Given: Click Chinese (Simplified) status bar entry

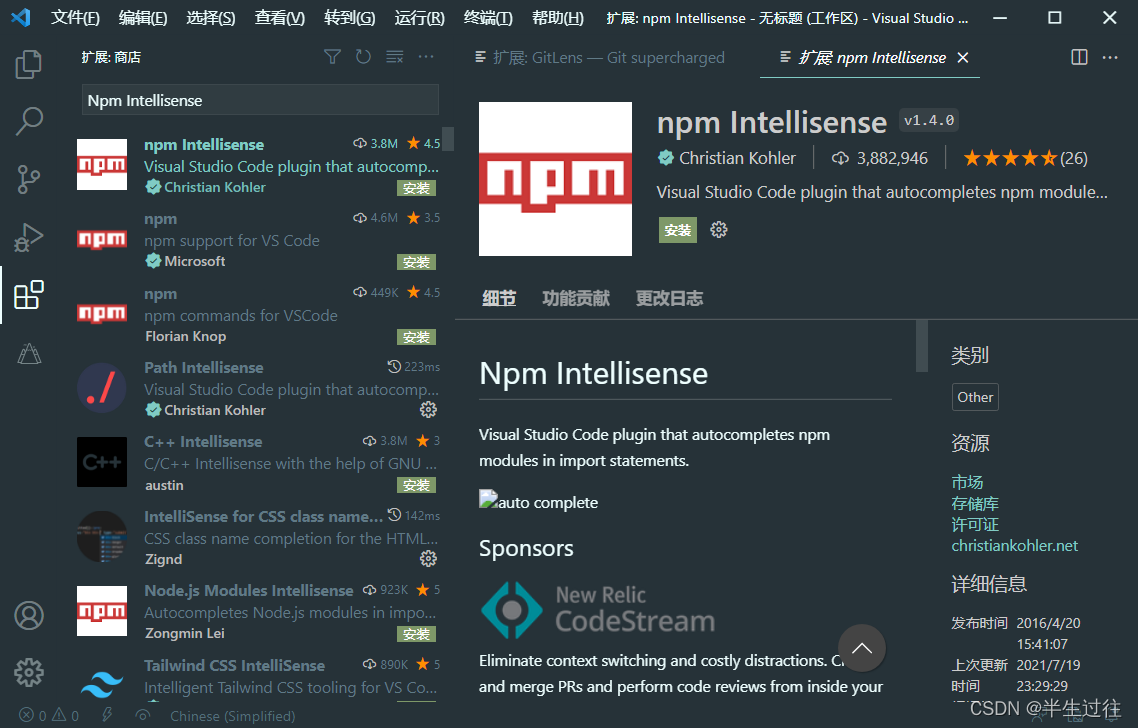Looking at the screenshot, I should click(232, 716).
